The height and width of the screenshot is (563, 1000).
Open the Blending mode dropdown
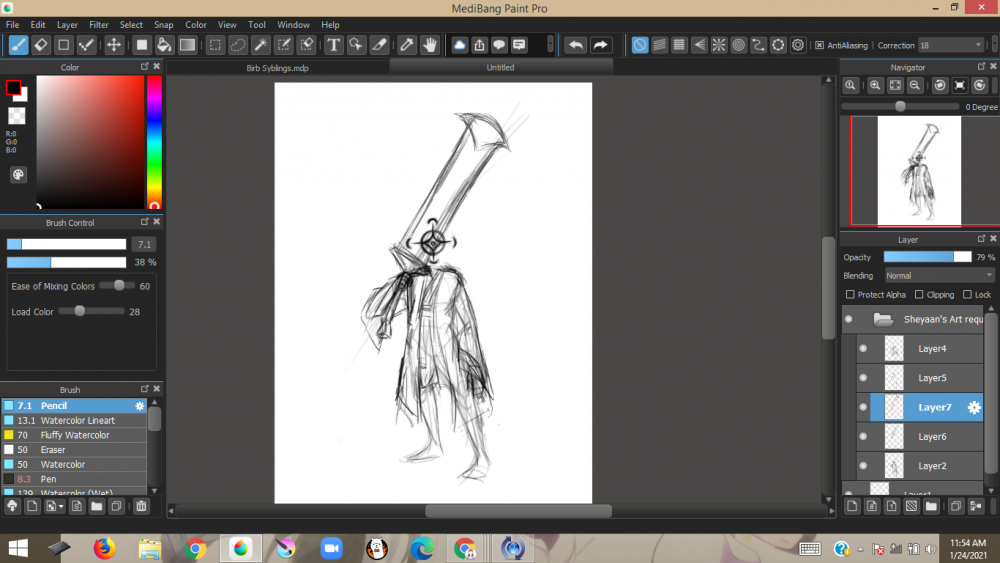[x=939, y=275]
